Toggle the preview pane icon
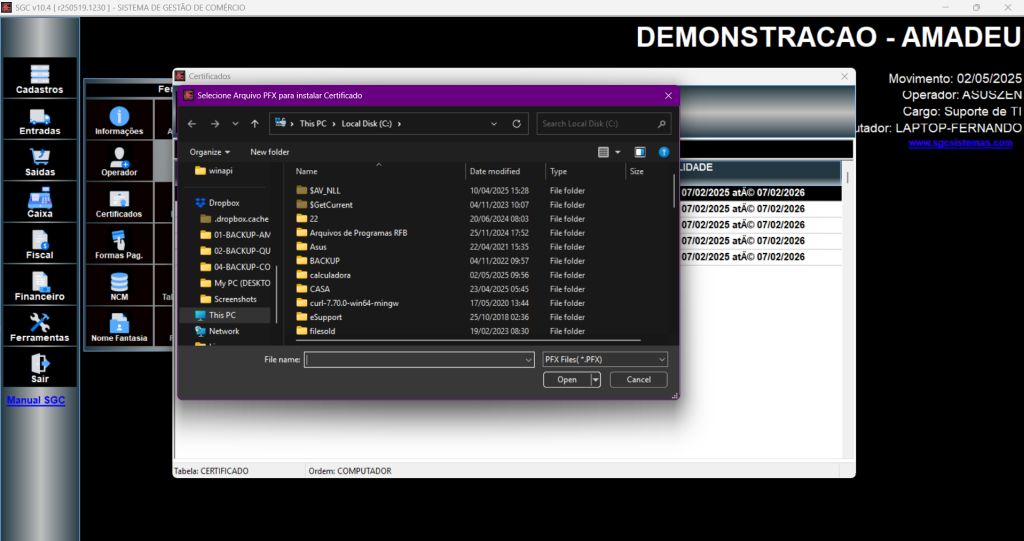 [x=640, y=152]
